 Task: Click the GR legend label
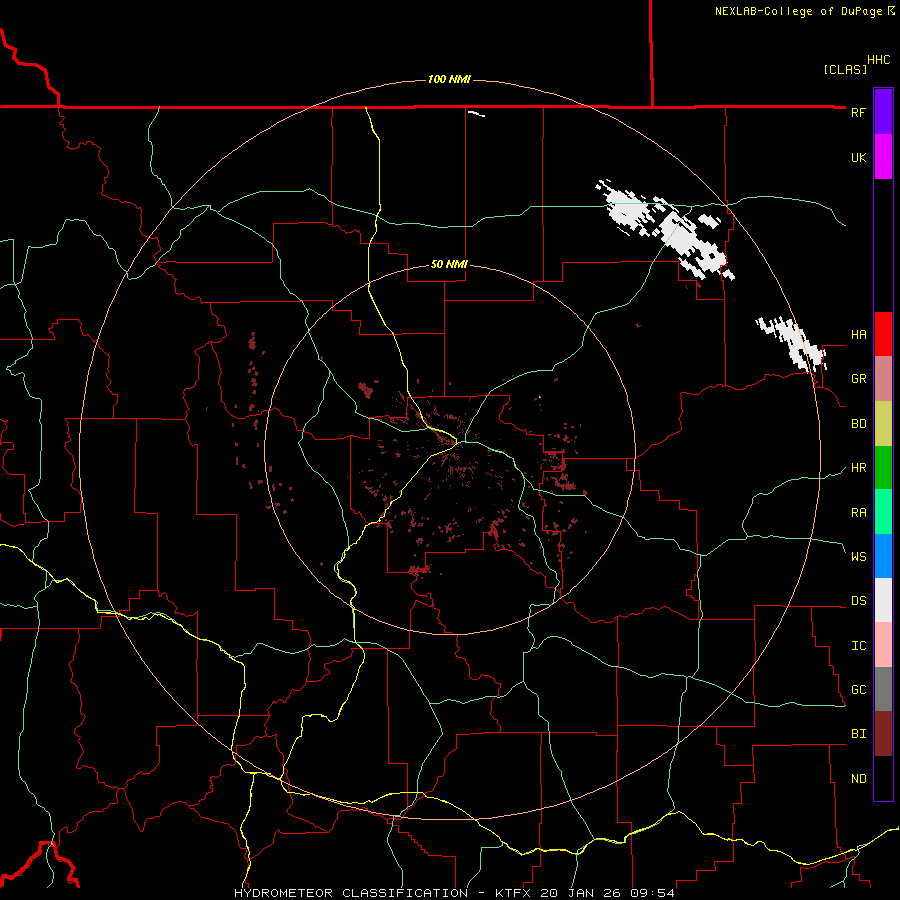coord(858,379)
